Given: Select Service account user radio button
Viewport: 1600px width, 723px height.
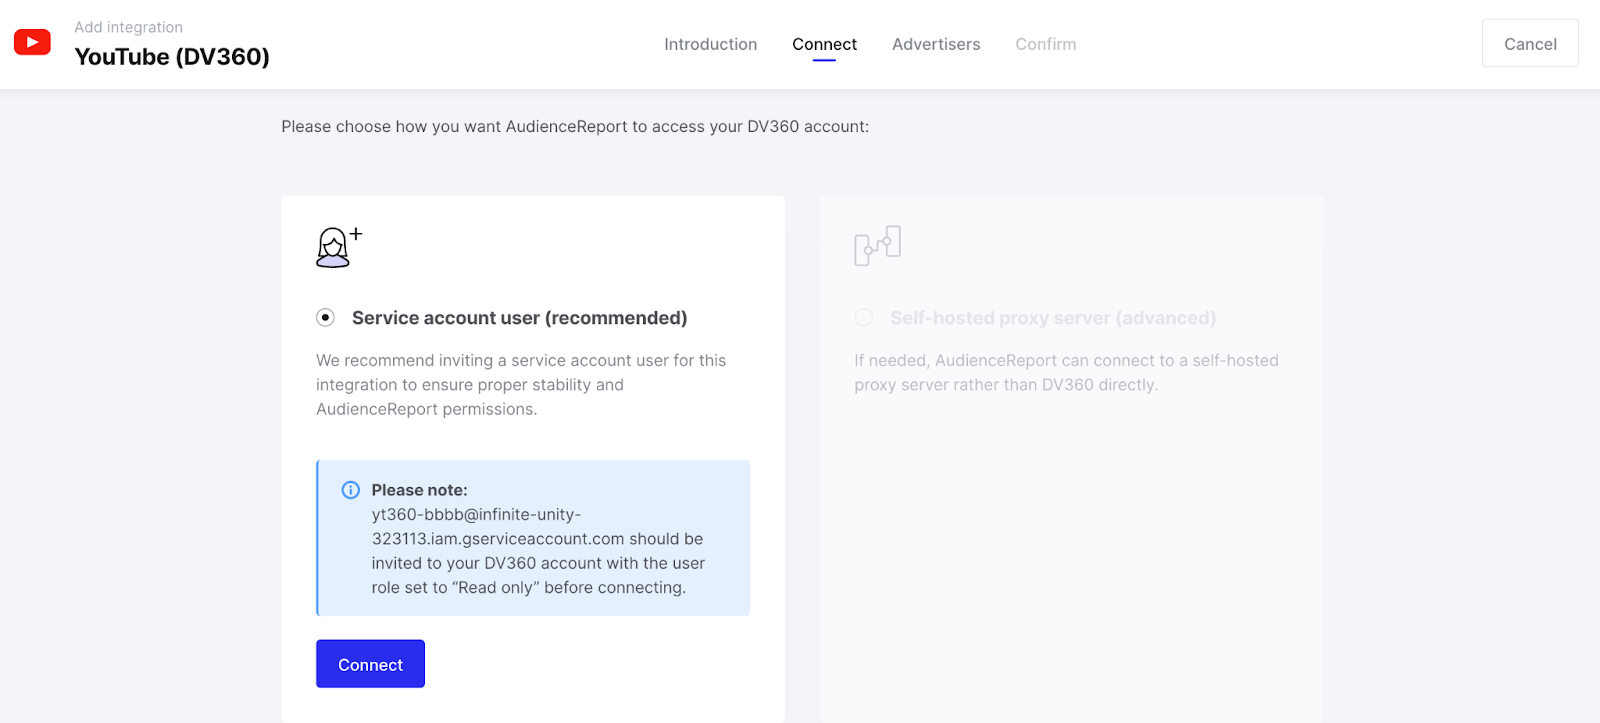Looking at the screenshot, I should (x=325, y=318).
